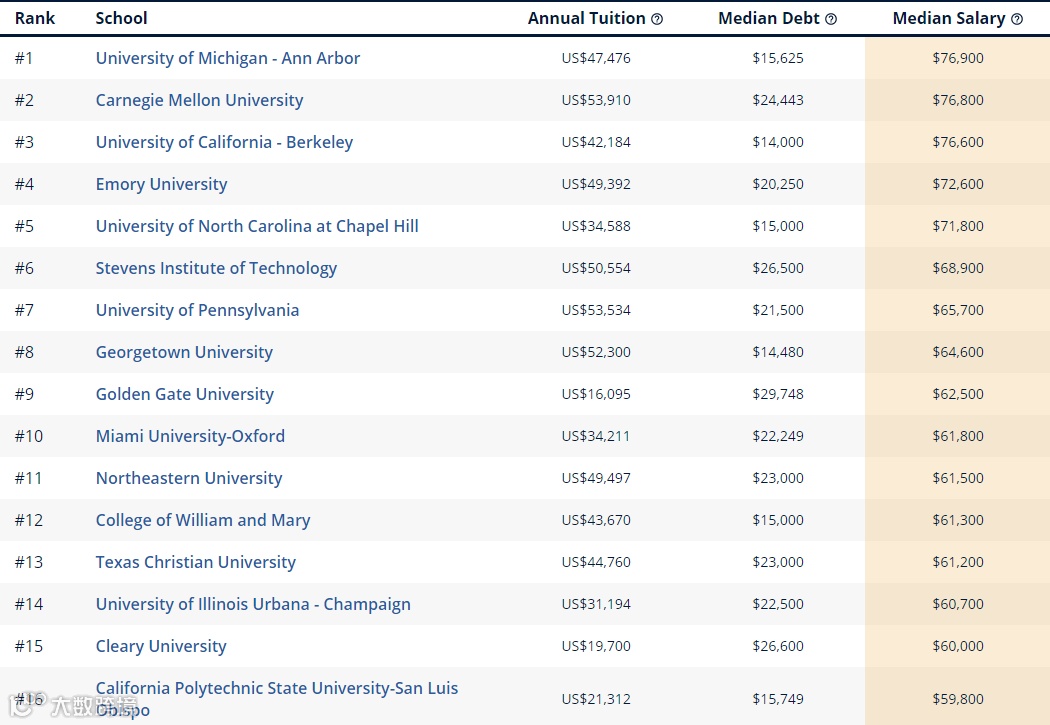Open Carnegie Mellon University link

(200, 100)
